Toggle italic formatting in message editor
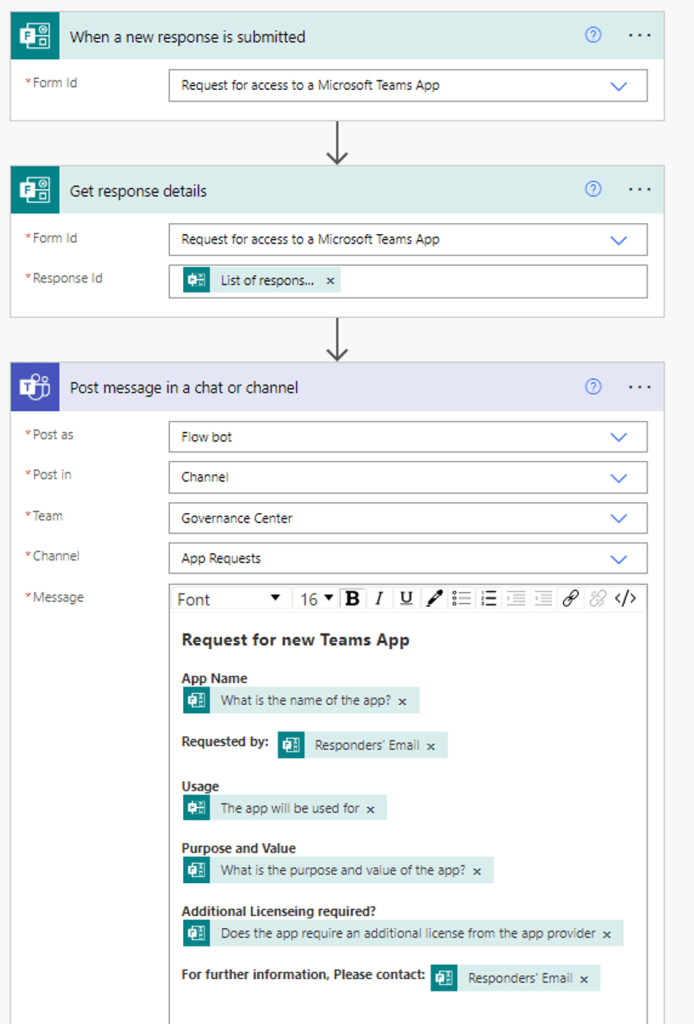 (x=379, y=598)
